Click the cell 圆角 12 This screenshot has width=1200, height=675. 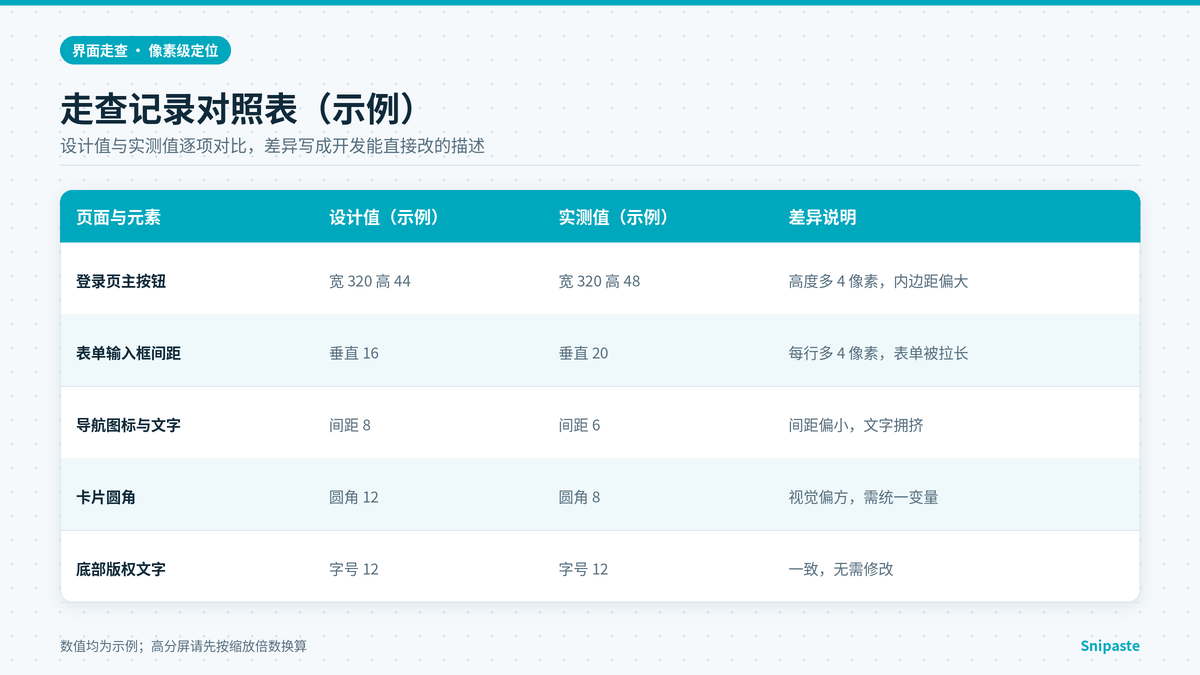(354, 497)
